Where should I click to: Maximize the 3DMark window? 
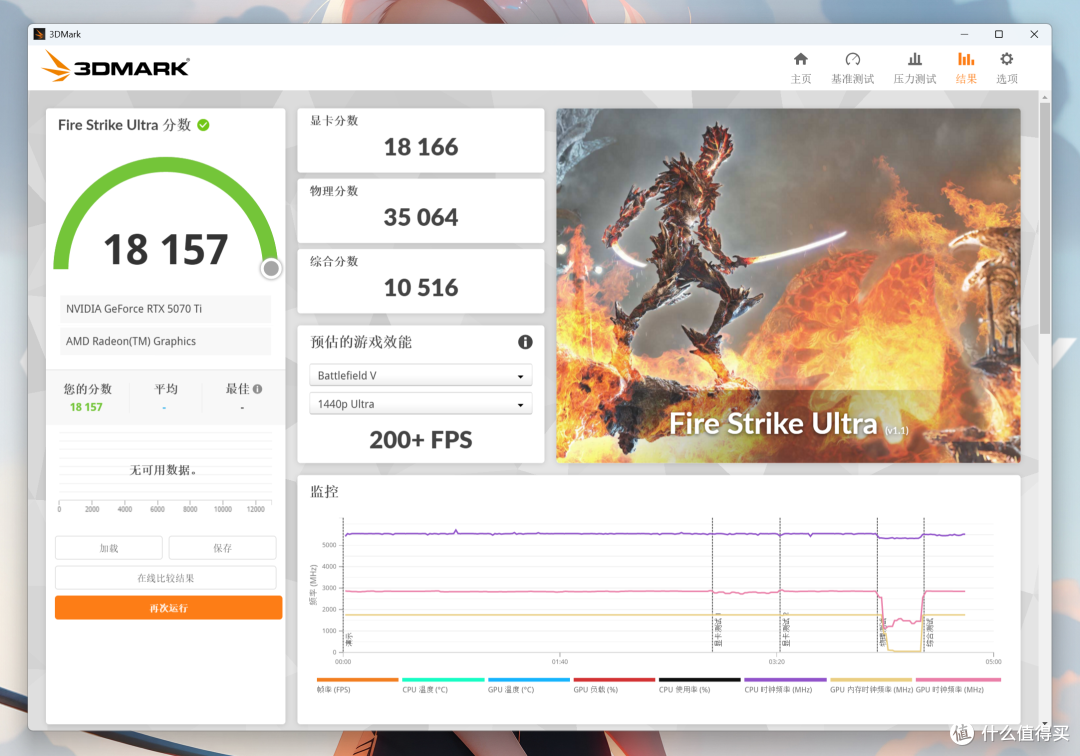(999, 34)
